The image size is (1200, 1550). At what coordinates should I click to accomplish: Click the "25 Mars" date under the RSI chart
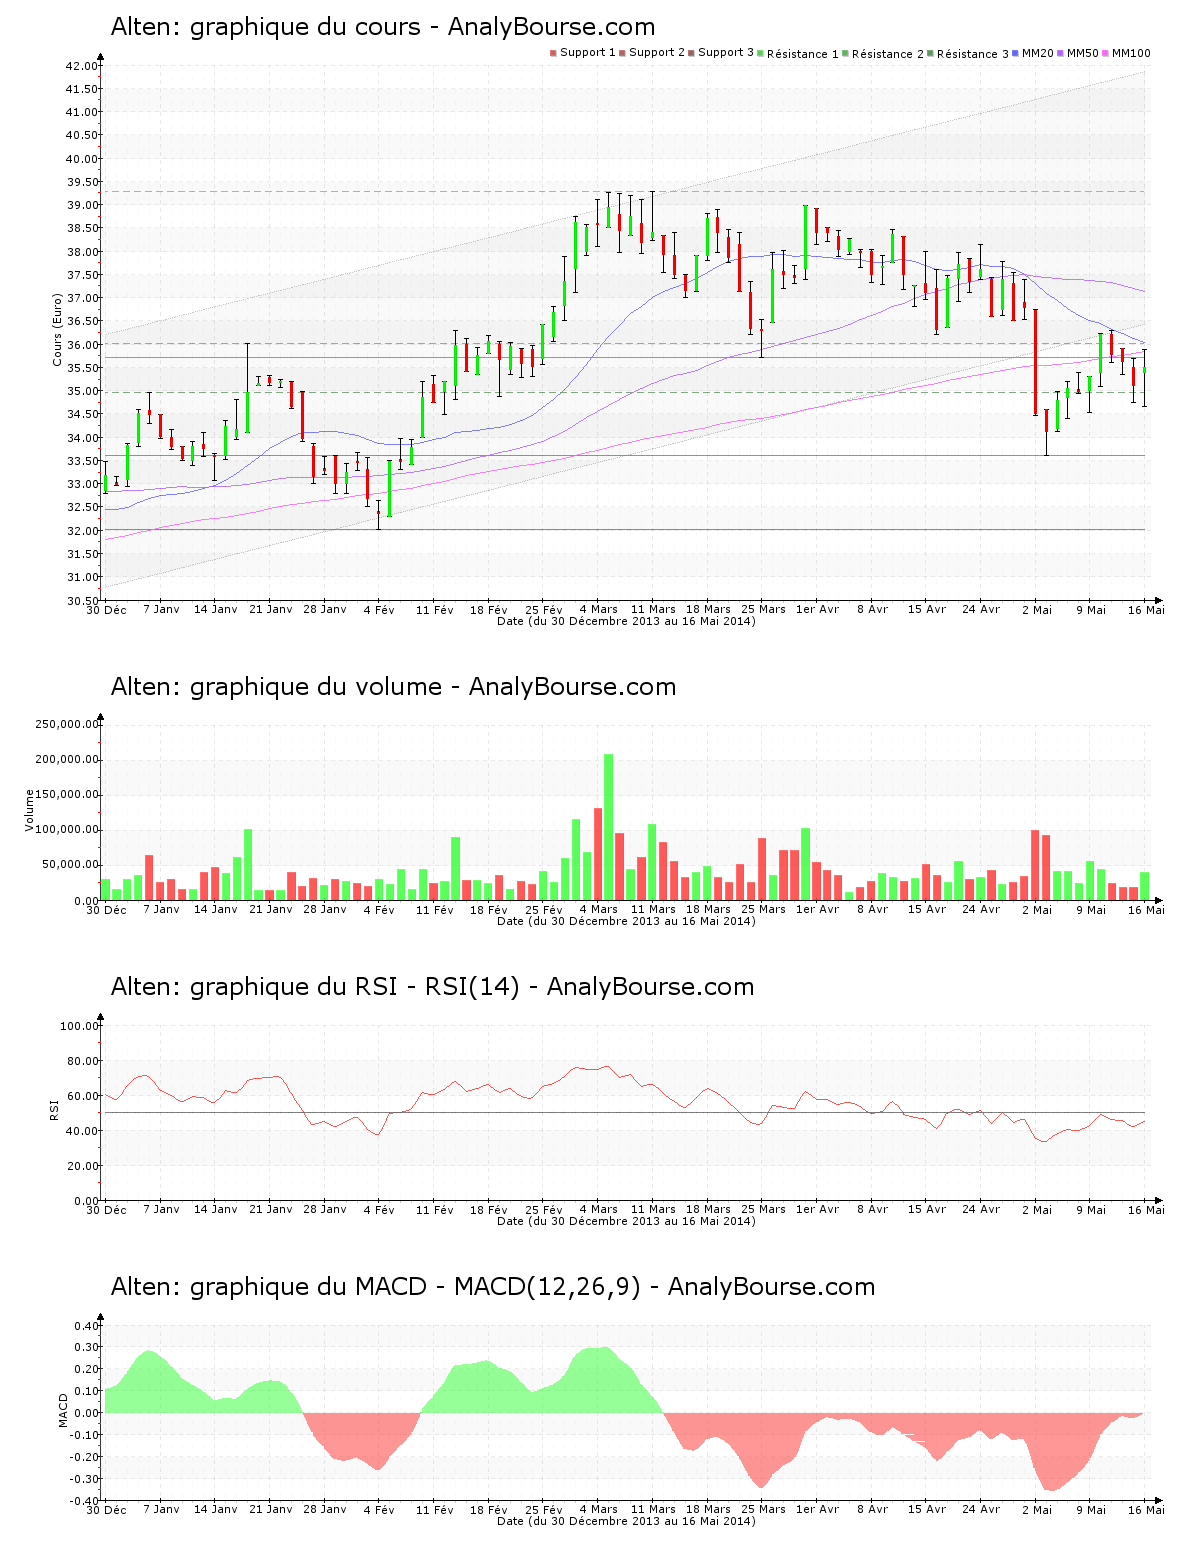tap(763, 1209)
